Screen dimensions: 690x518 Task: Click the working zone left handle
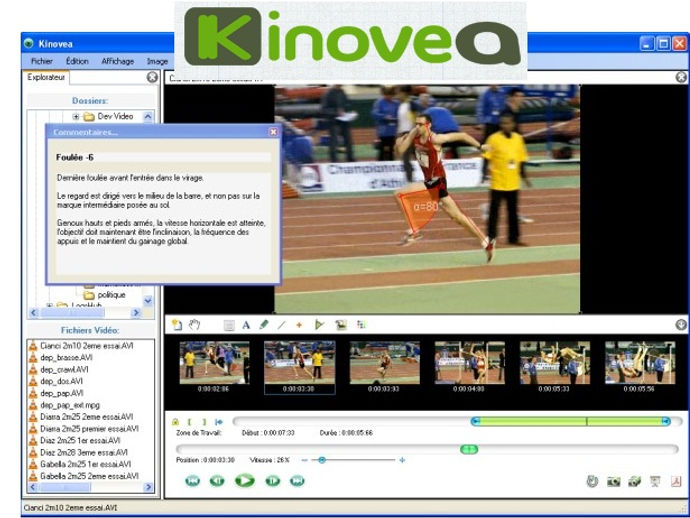coord(475,422)
